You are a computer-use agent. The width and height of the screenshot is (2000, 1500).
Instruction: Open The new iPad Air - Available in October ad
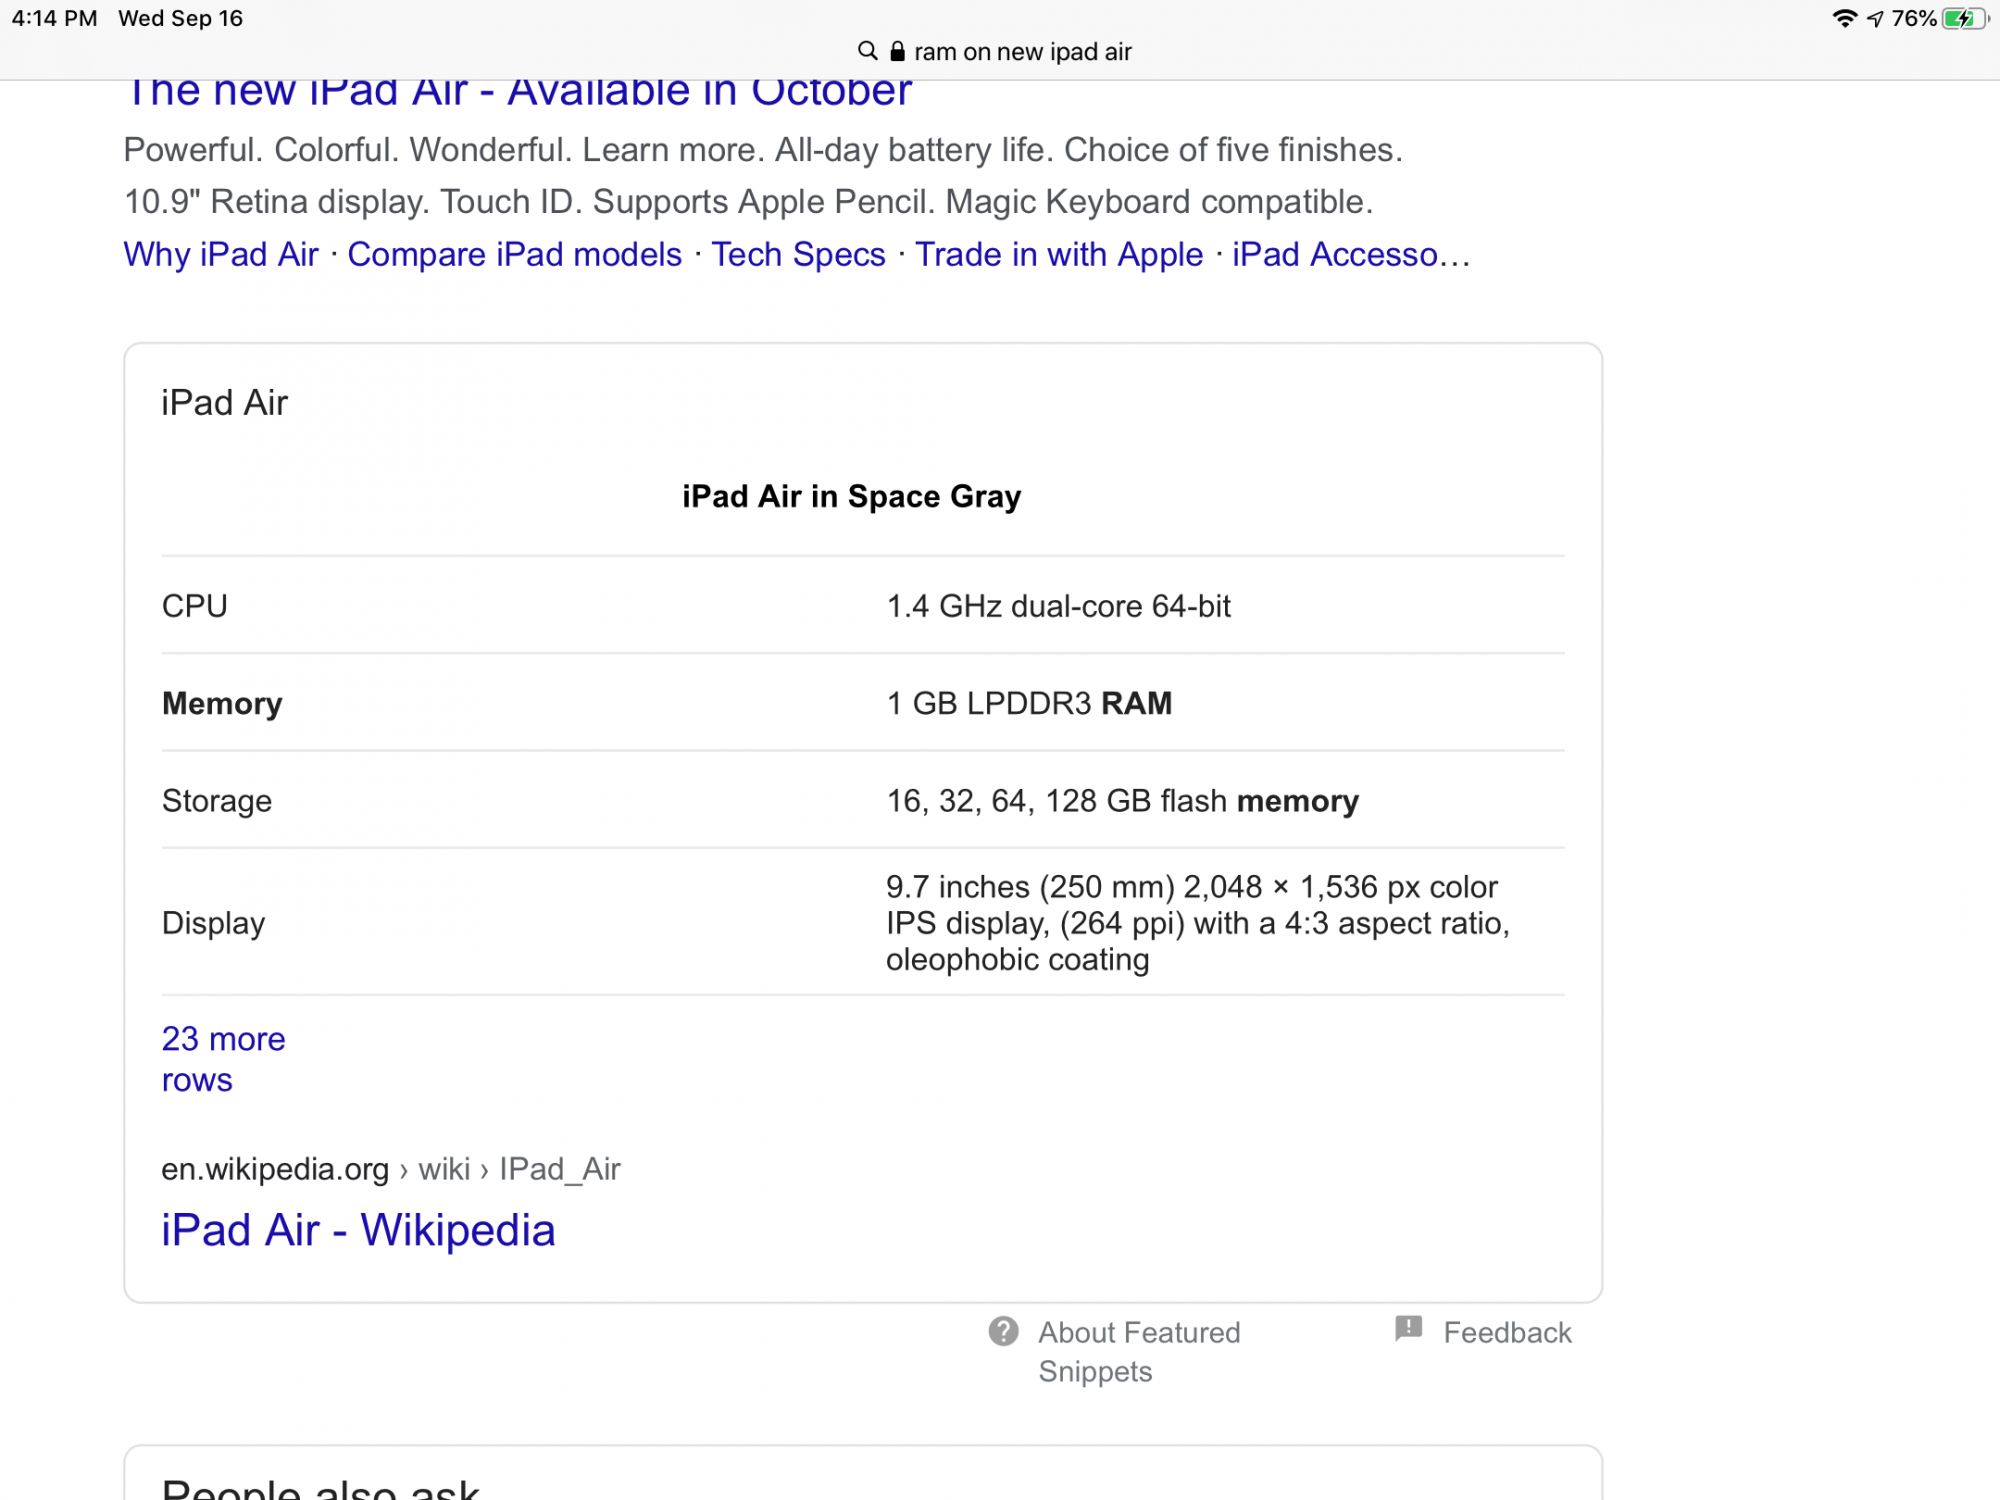pyautogui.click(x=518, y=92)
